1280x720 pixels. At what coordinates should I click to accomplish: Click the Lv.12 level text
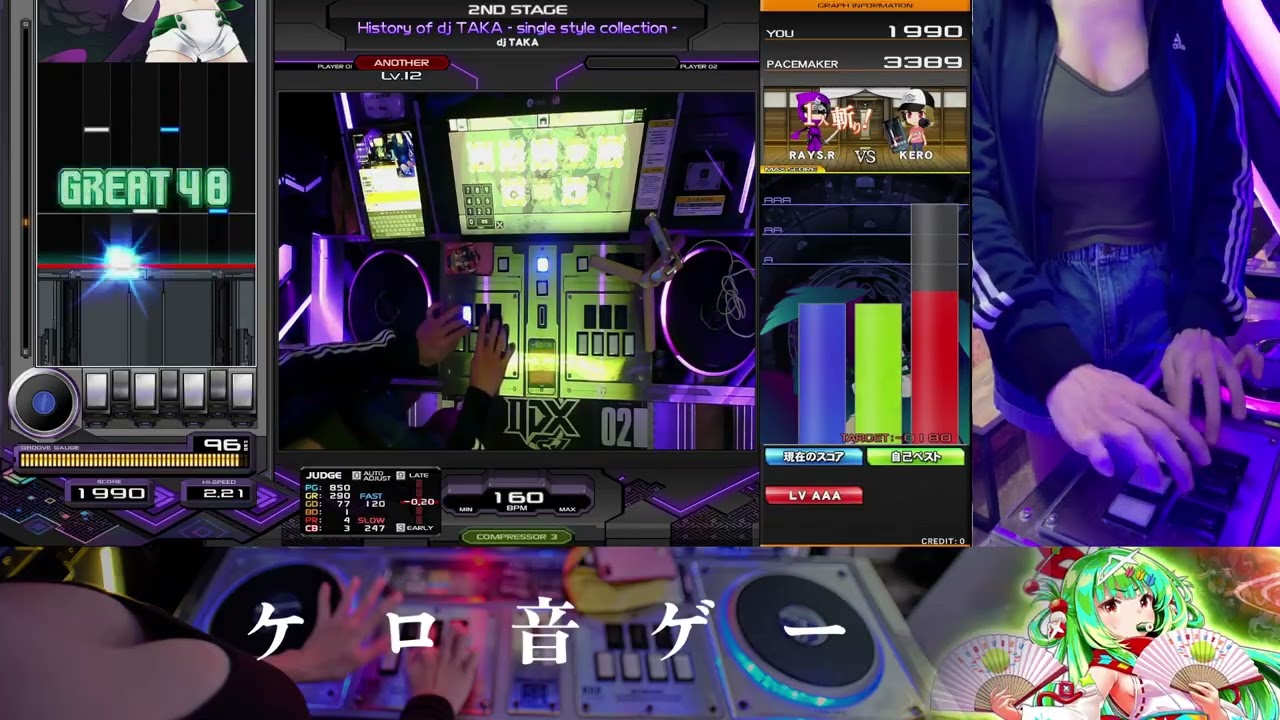pyautogui.click(x=401, y=76)
